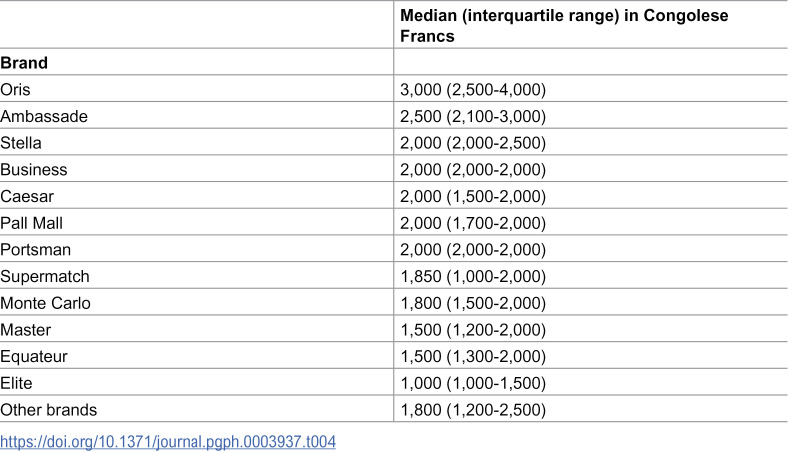Click the Portsman brand cell

click(35, 249)
